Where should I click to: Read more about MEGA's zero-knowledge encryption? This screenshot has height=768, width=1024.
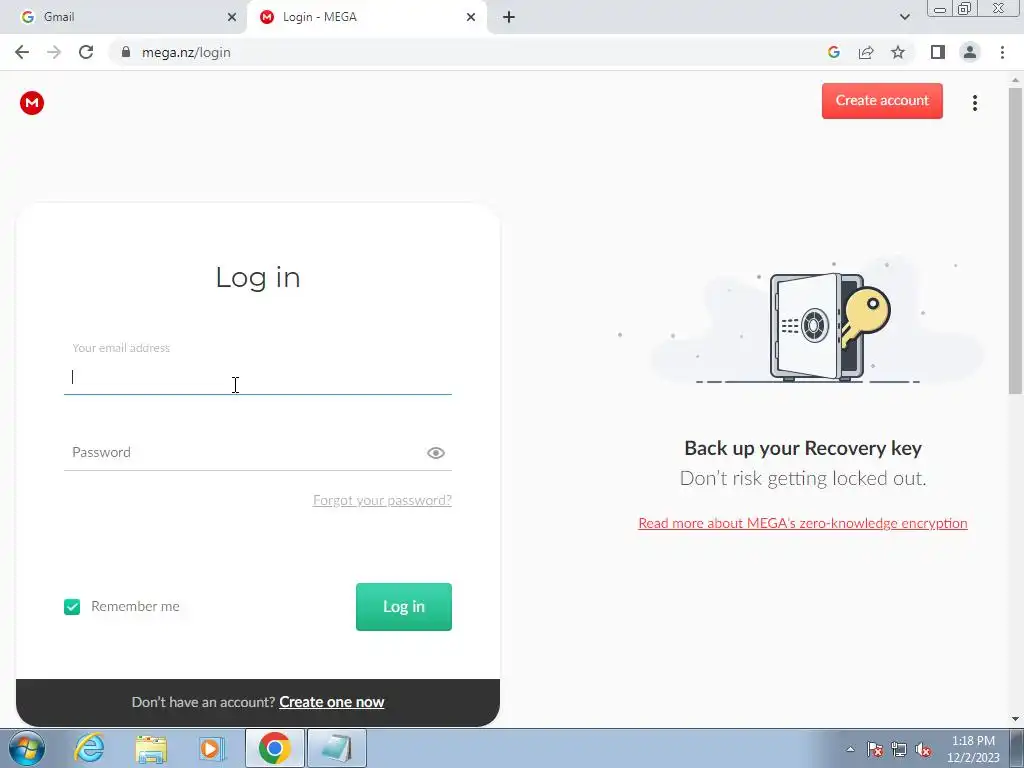(803, 523)
